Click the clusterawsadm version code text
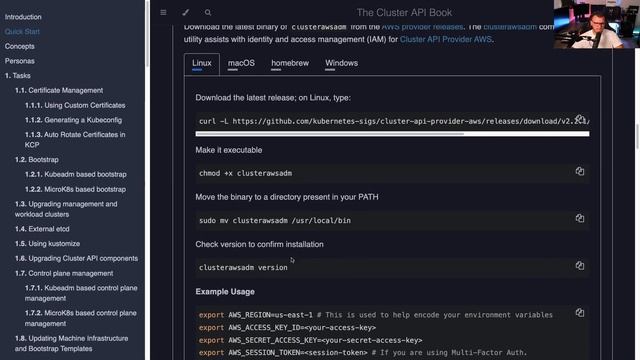640x360 pixels. 243,268
